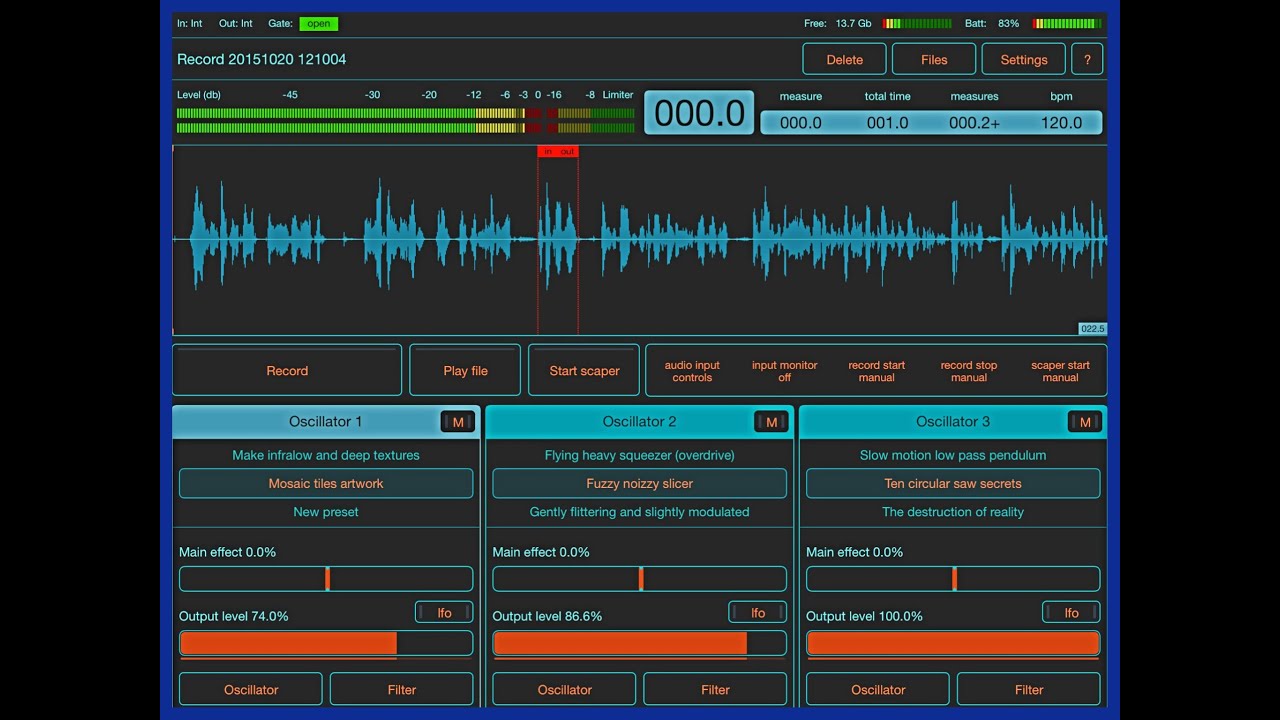Edit the total time value 001.0
The width and height of the screenshot is (1280, 720).
coord(887,123)
